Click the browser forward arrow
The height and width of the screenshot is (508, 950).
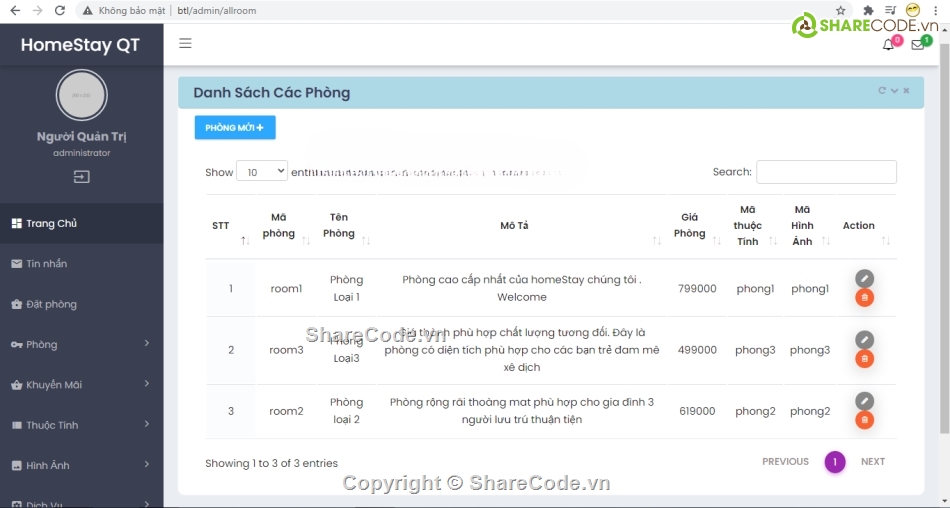pyautogui.click(x=38, y=10)
